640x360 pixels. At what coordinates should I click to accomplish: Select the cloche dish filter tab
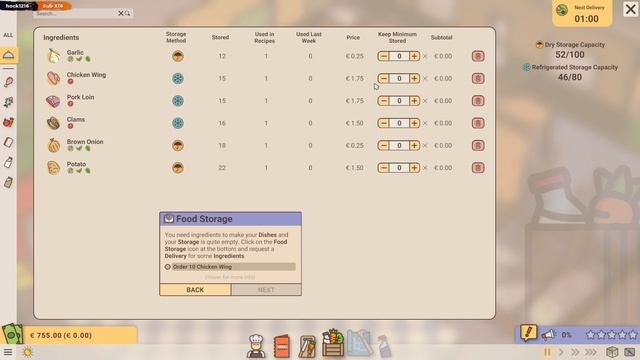point(9,55)
